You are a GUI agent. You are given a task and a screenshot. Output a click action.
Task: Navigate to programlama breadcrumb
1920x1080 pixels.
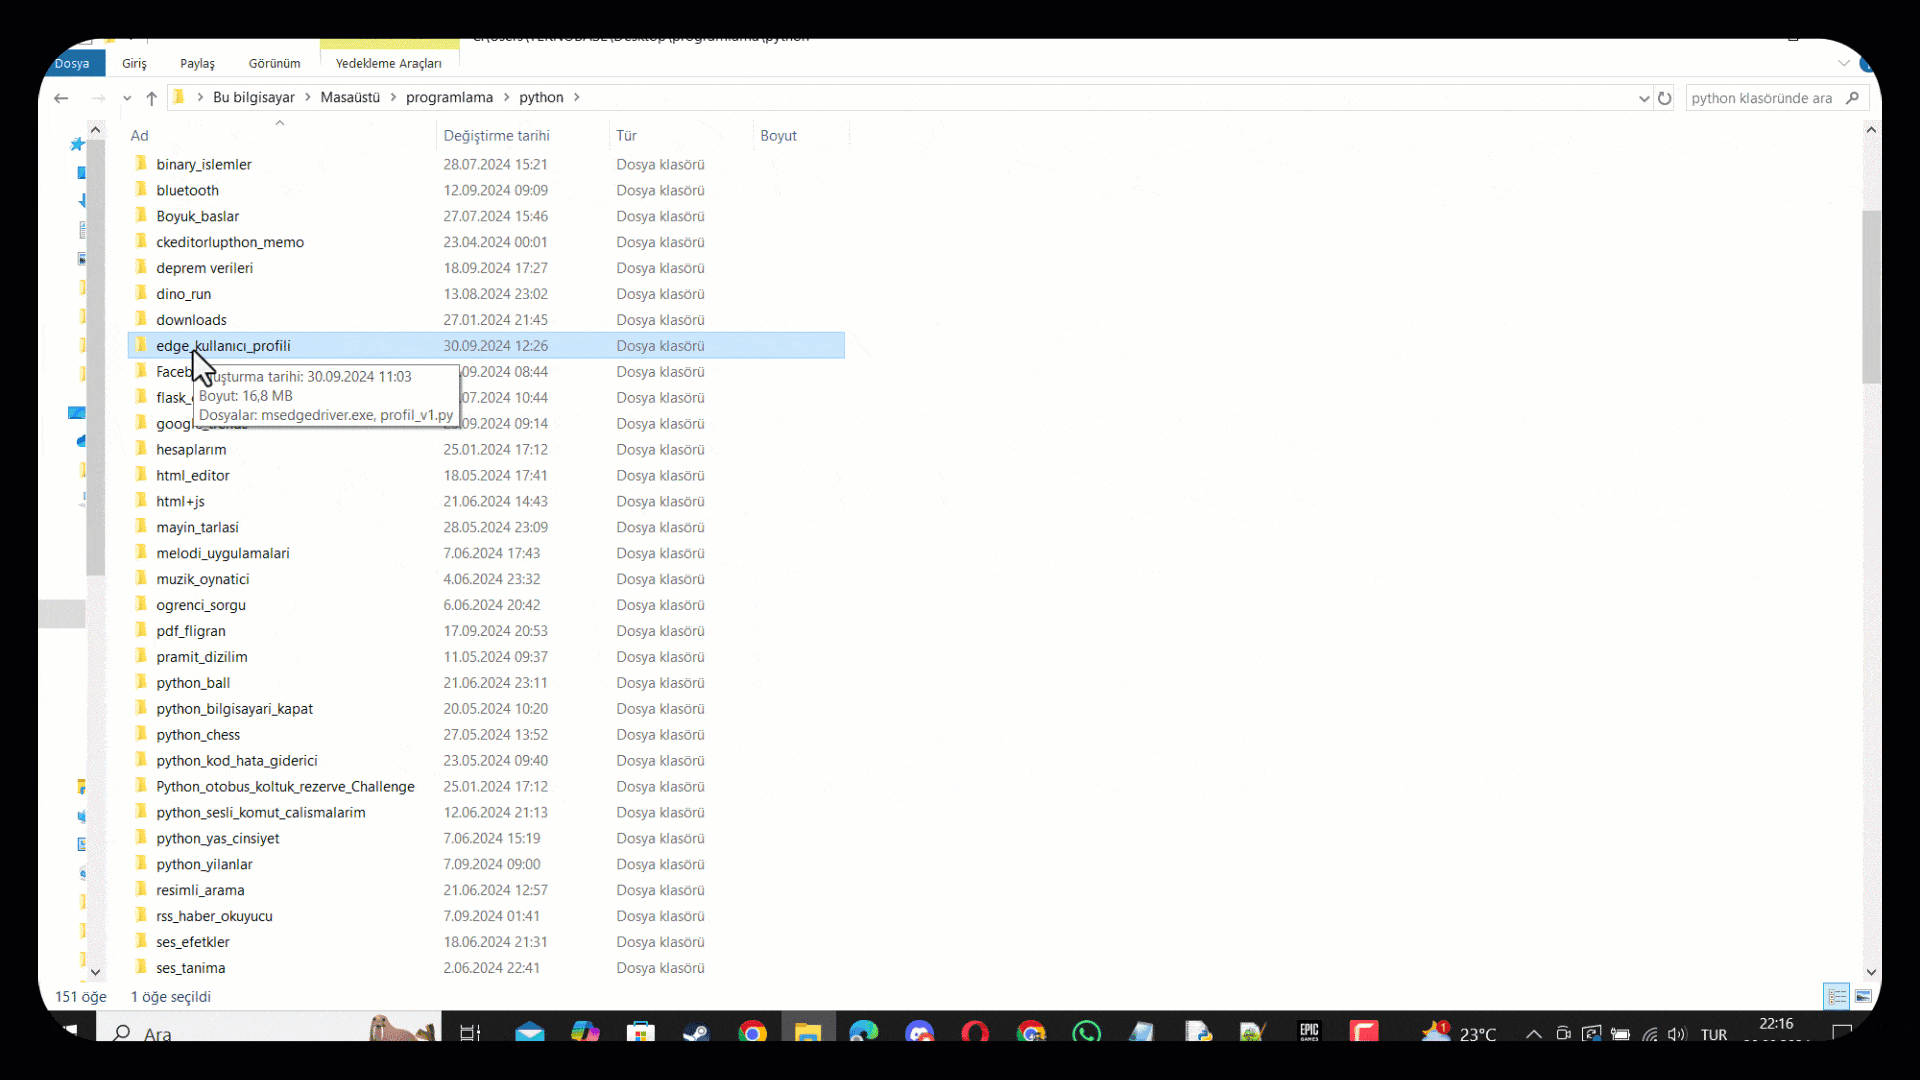click(449, 97)
